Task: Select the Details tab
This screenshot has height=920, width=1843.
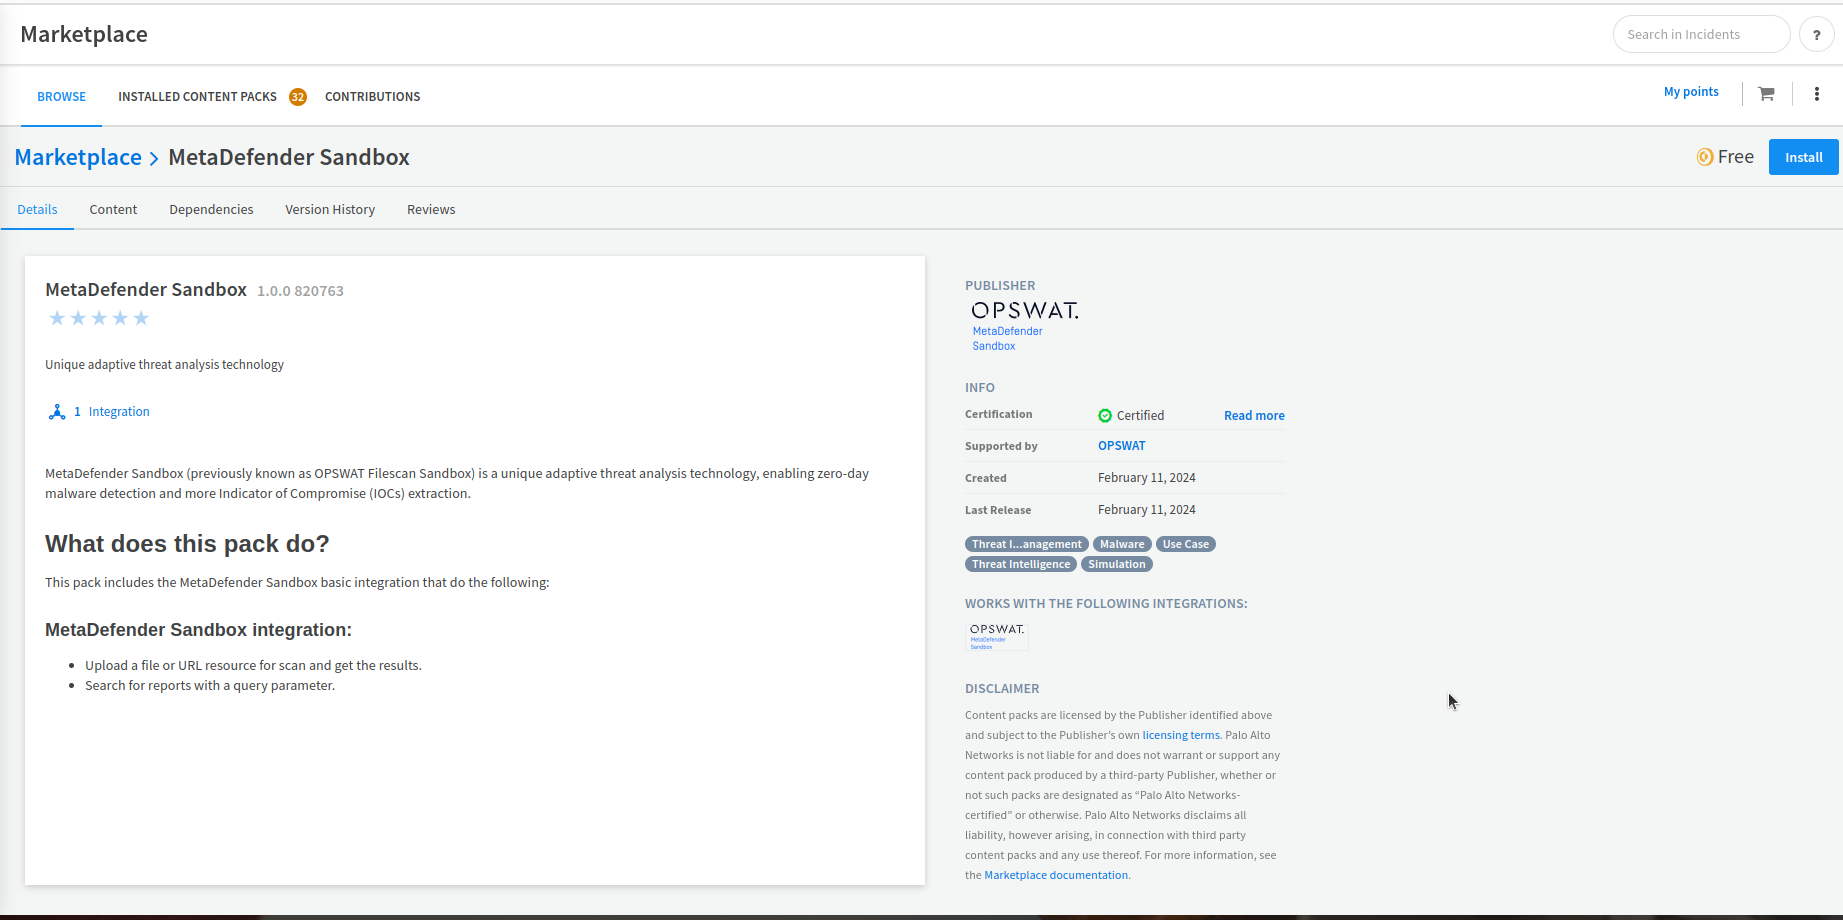Action: pos(37,210)
